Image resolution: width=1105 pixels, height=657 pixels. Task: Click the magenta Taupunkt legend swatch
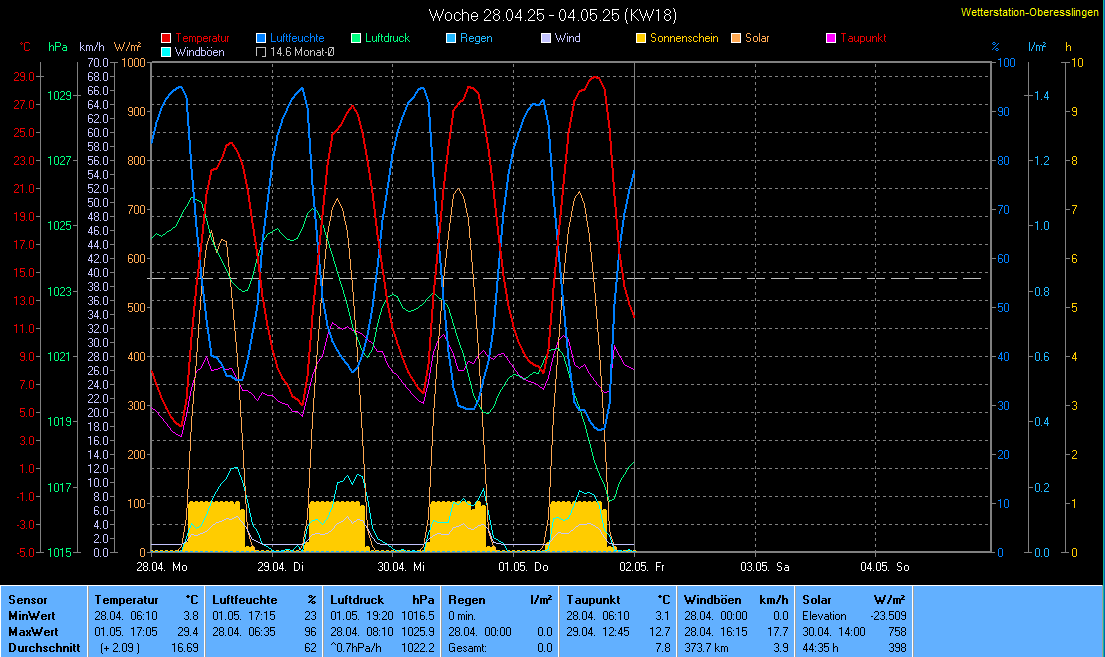pyautogui.click(x=831, y=38)
